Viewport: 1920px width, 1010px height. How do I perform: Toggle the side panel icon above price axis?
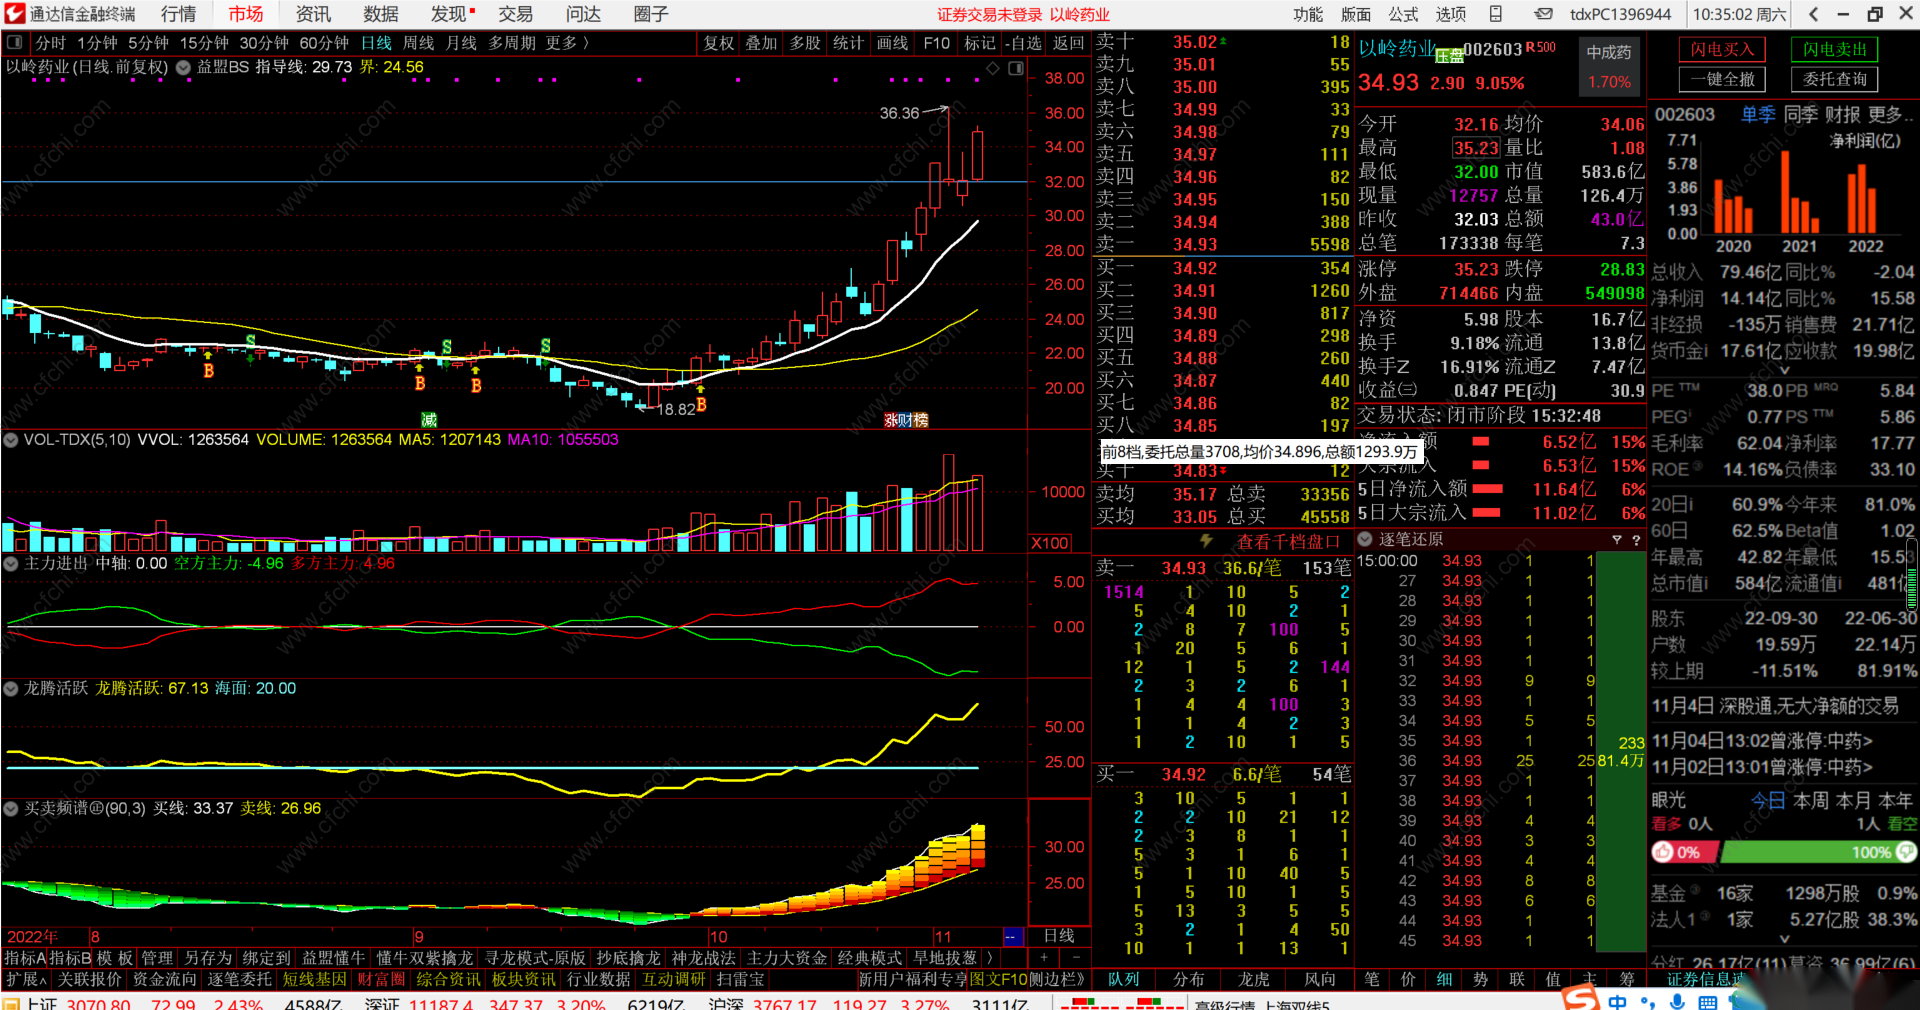pyautogui.click(x=1016, y=68)
